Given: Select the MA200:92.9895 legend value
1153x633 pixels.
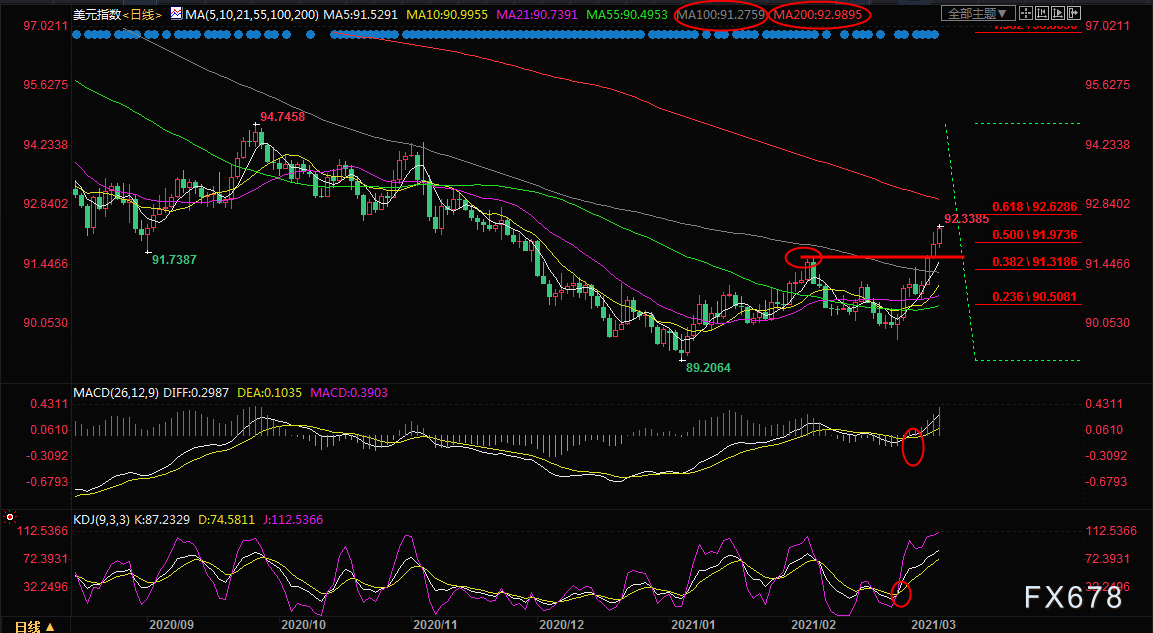Looking at the screenshot, I should click(820, 15).
